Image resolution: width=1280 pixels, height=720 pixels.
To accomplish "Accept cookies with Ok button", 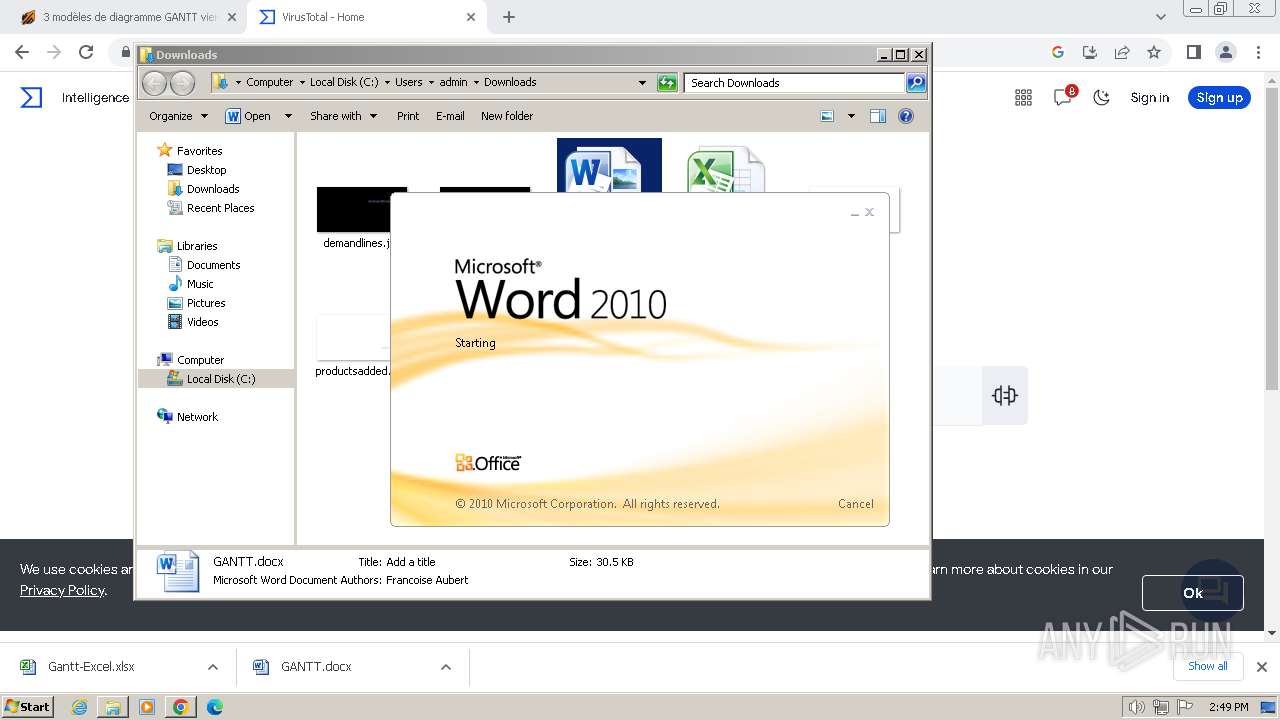I will 1192,593.
